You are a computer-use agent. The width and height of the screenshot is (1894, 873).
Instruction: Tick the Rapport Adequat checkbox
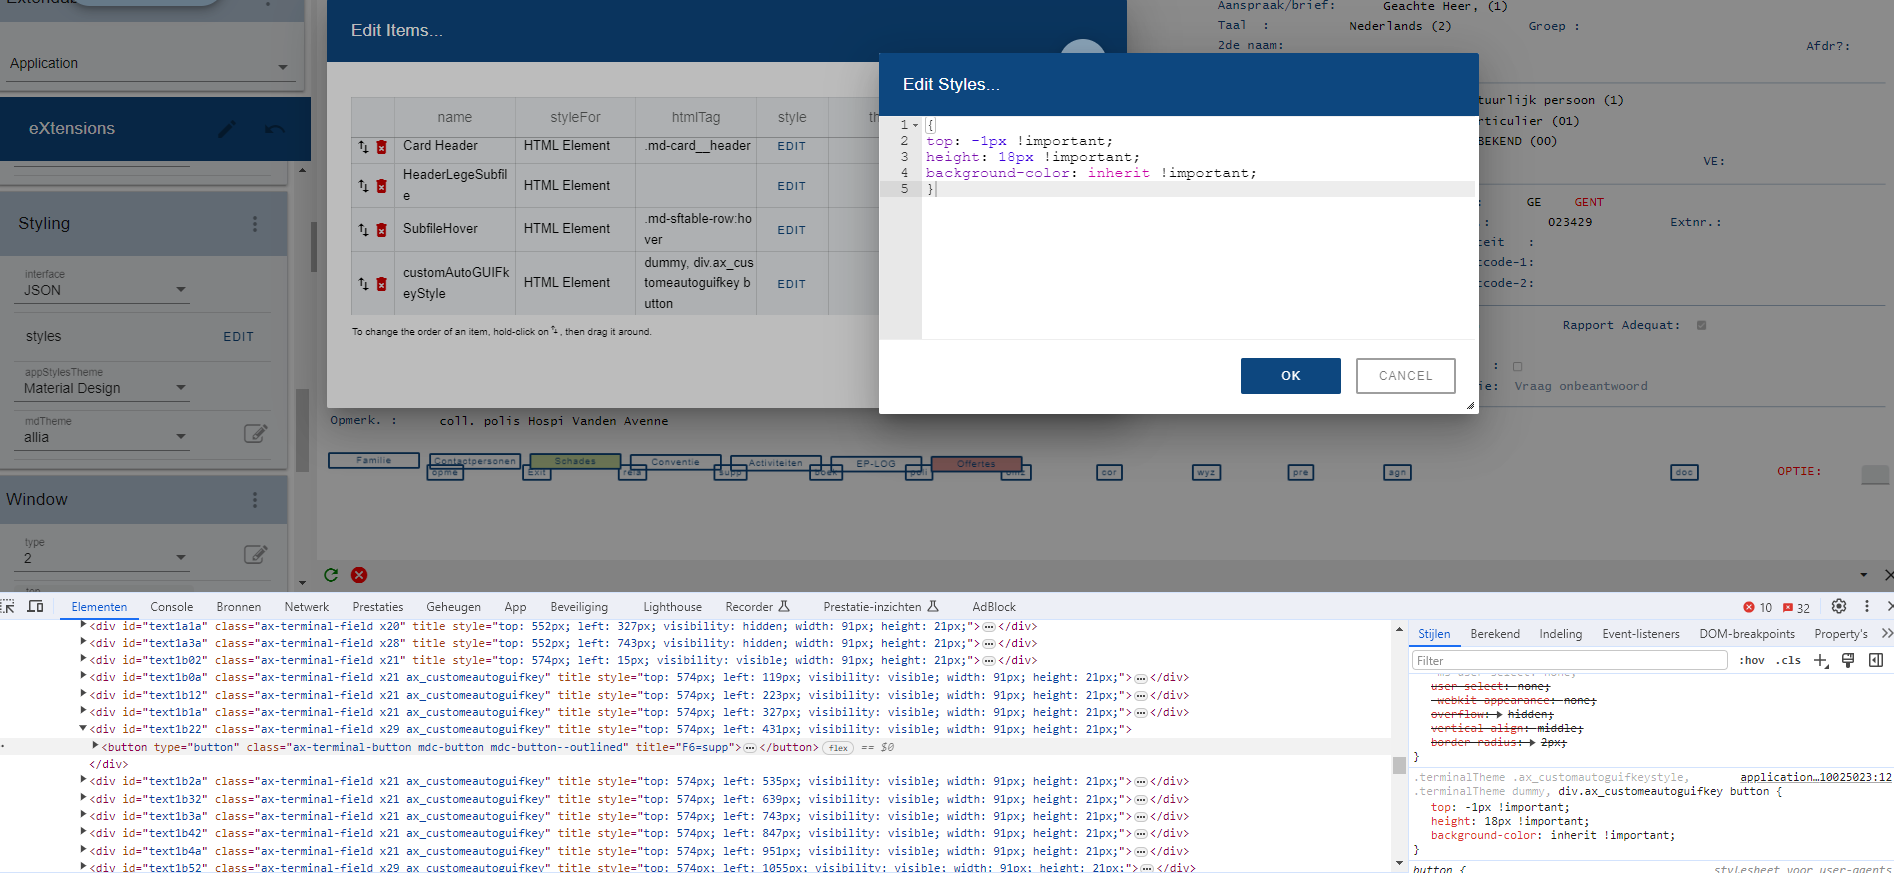pyautogui.click(x=1701, y=325)
